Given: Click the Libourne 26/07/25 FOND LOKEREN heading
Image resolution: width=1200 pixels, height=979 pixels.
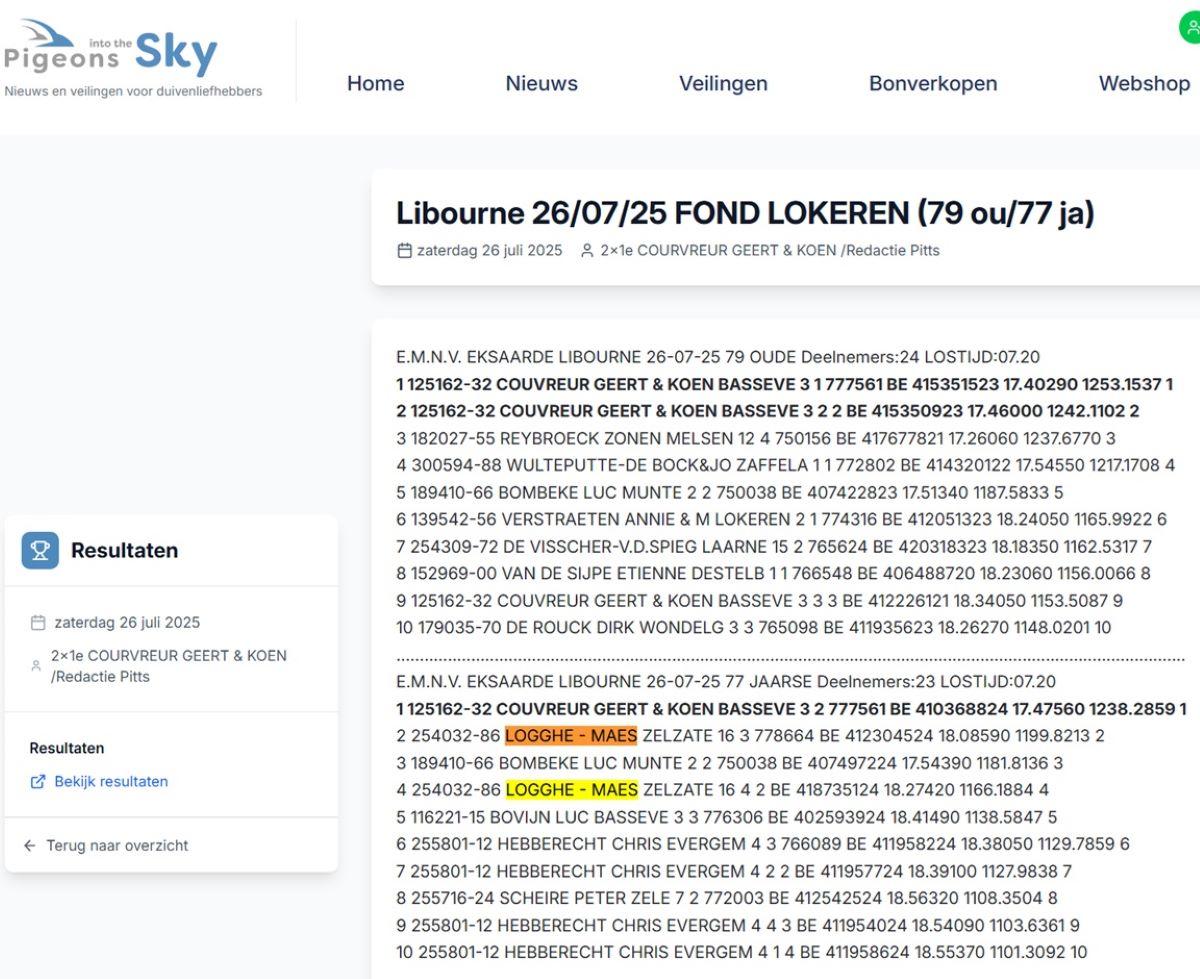Looking at the screenshot, I should 746,212.
